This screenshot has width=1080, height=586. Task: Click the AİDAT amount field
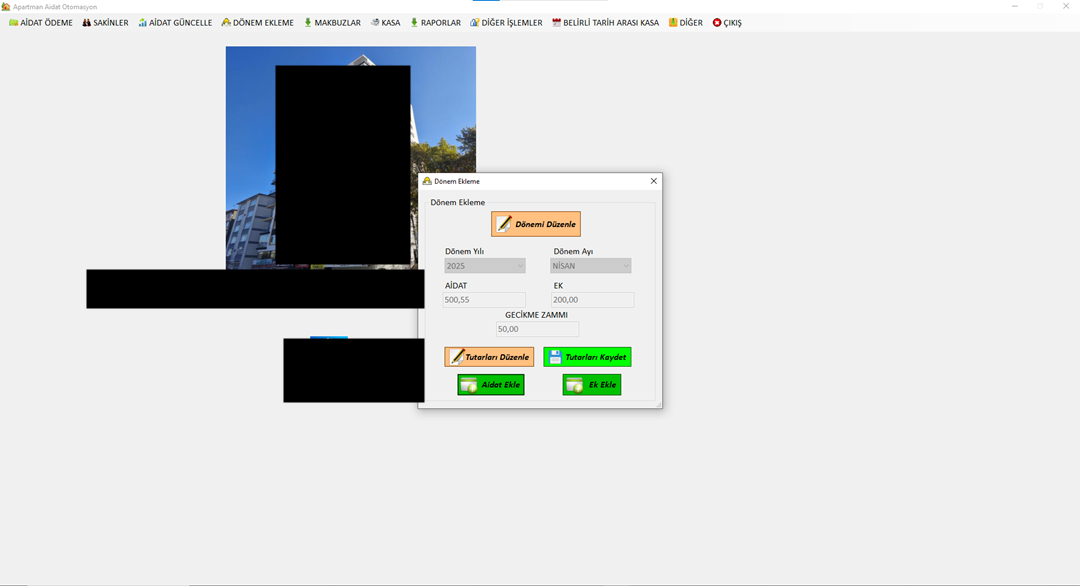tap(485, 300)
